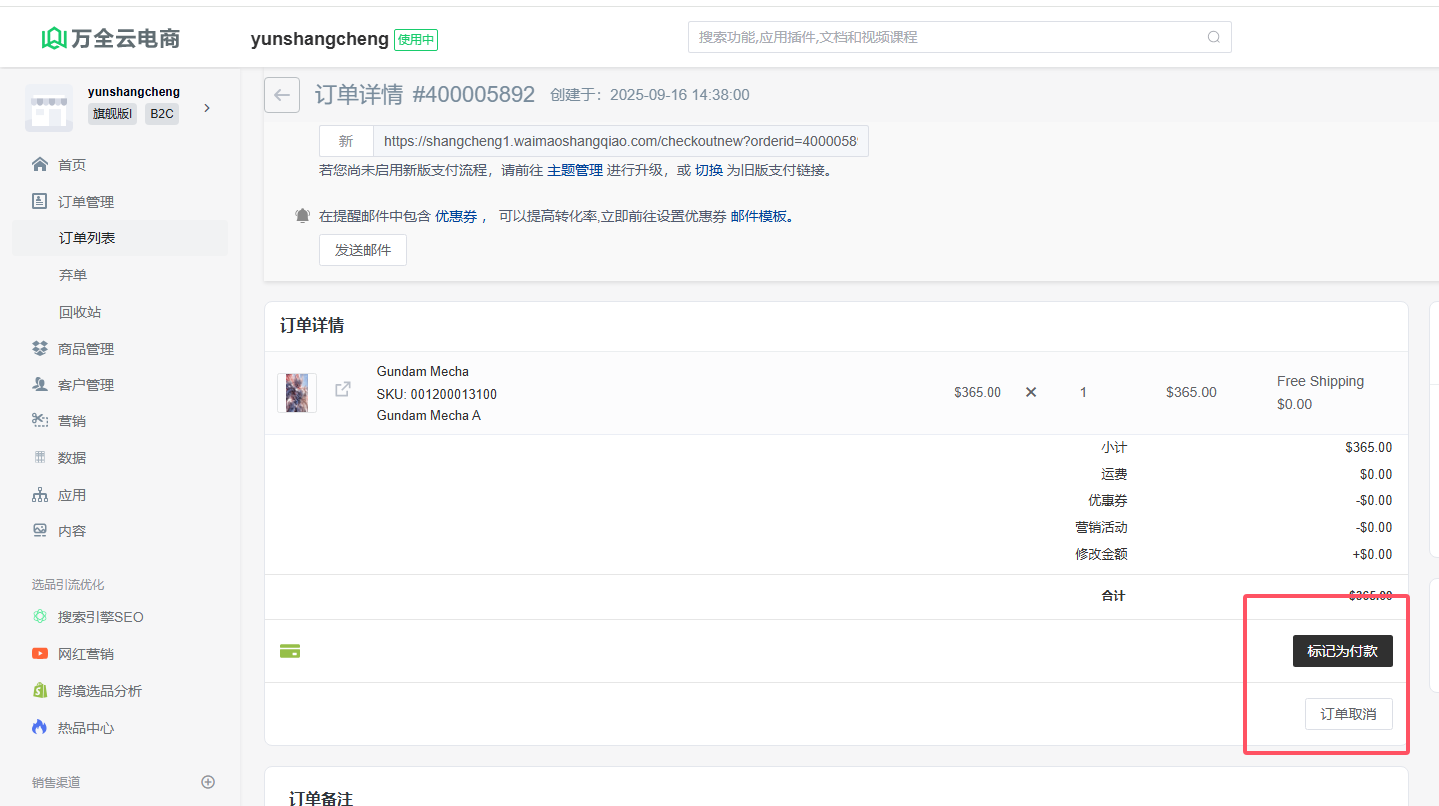Viewport: 1439px width, 806px height.
Task: Click the plus icon next to 销售渠道
Action: point(208,782)
